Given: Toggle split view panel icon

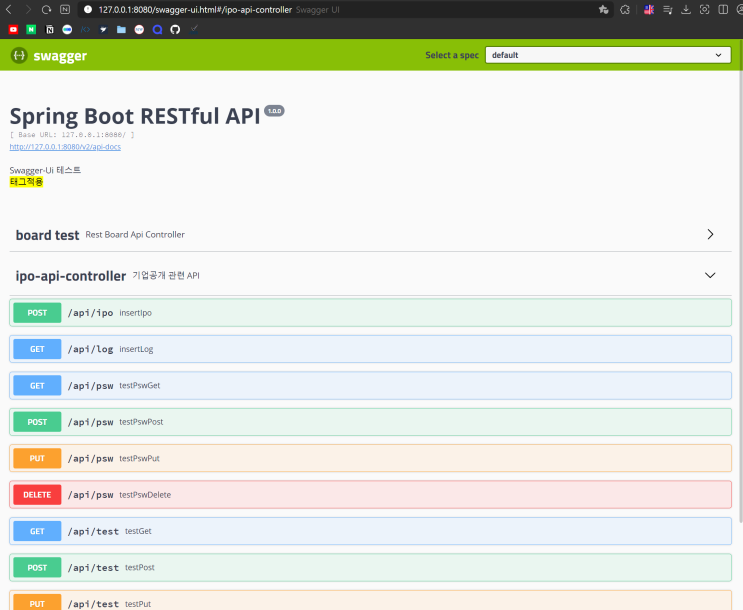Looking at the screenshot, I should pos(723,9).
